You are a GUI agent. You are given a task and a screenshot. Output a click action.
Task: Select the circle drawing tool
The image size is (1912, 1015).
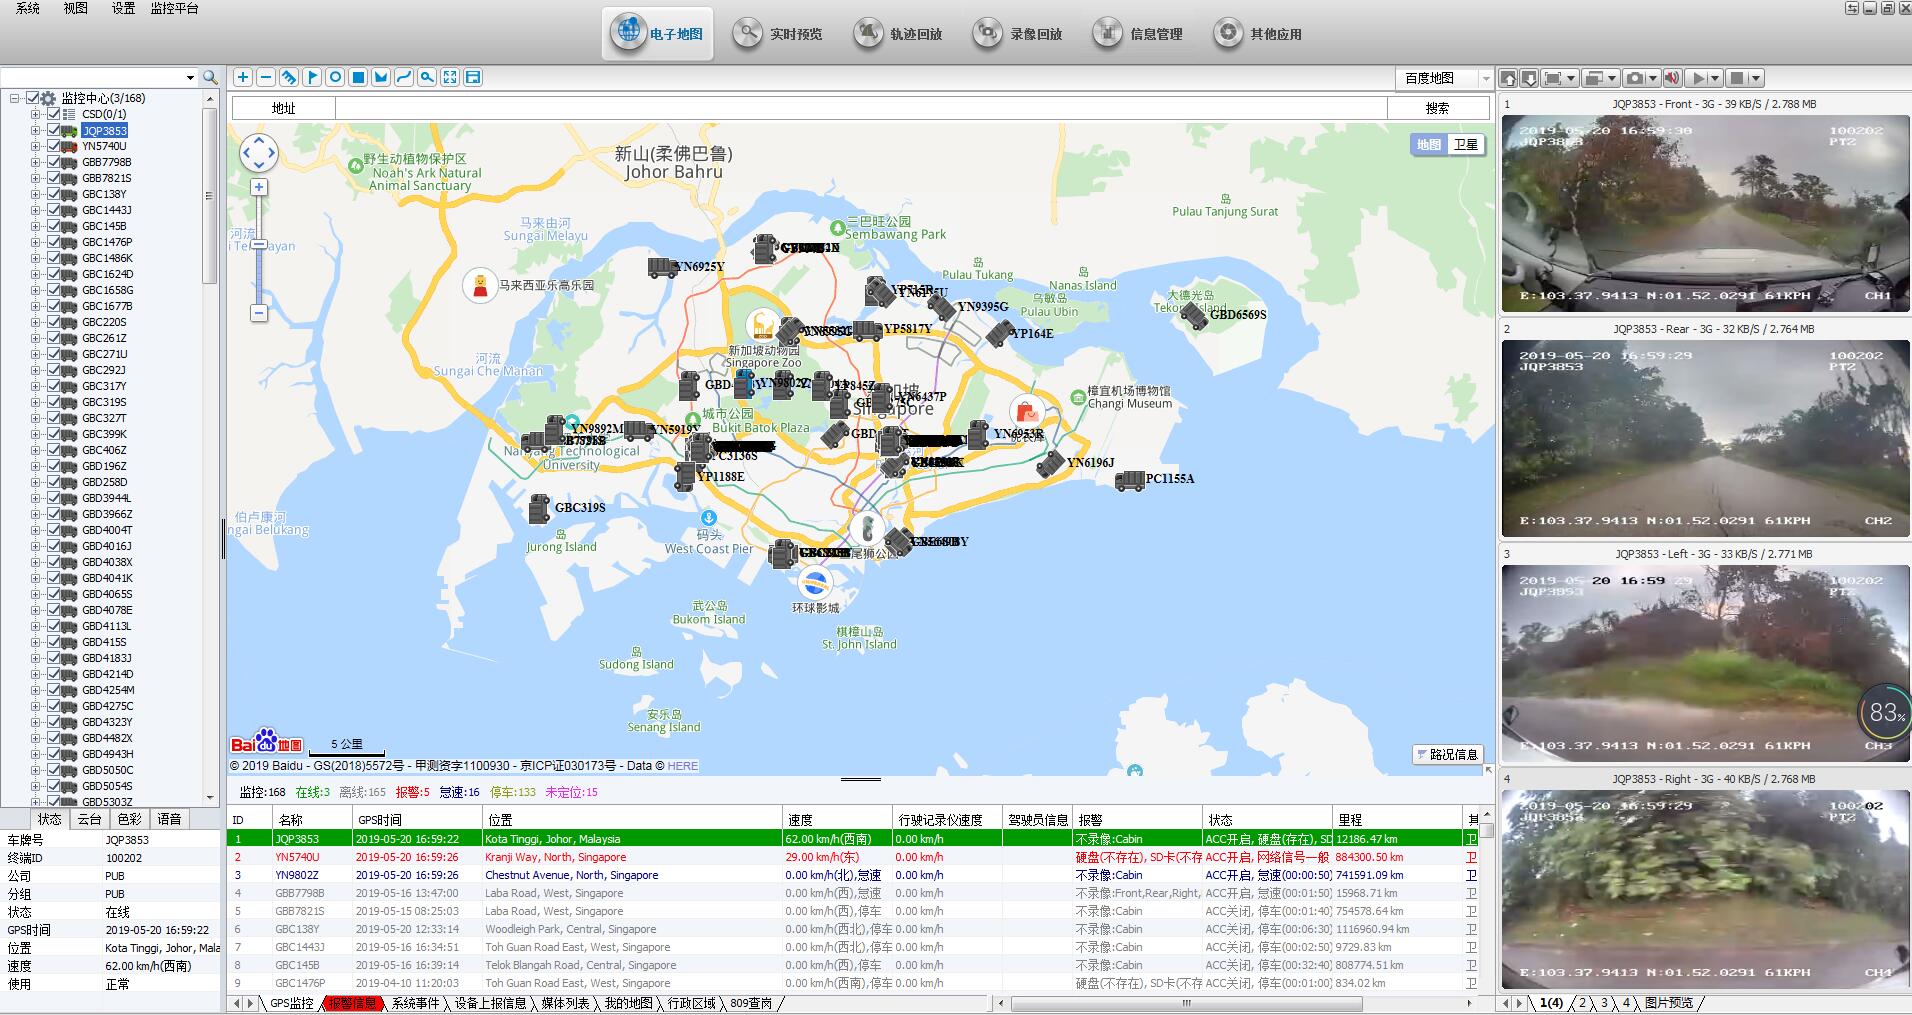pyautogui.click(x=335, y=77)
